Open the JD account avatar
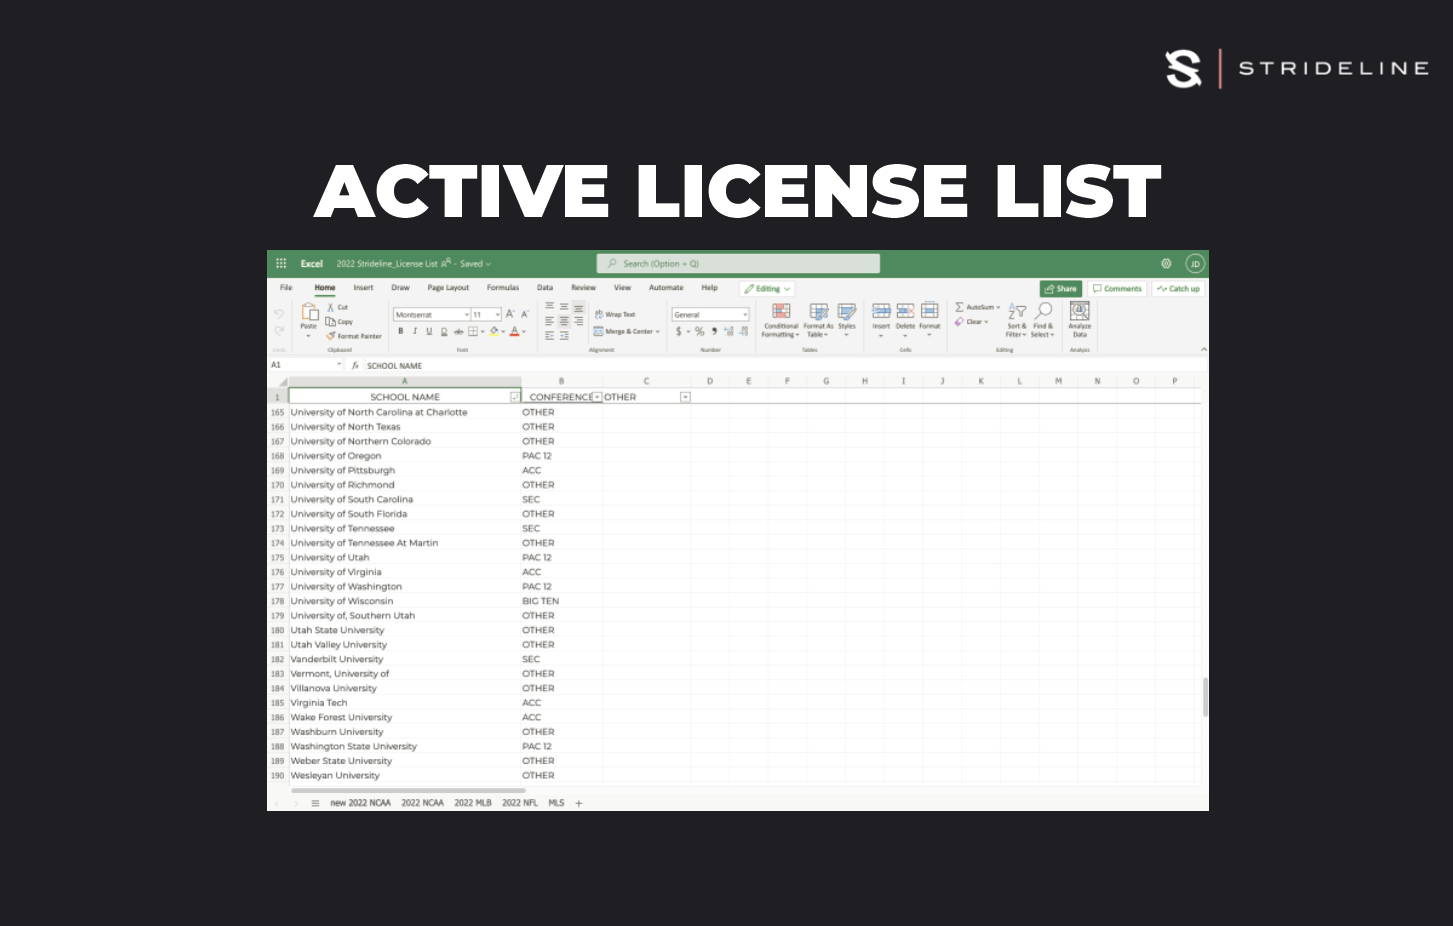This screenshot has height=926, width=1453. pyautogui.click(x=1195, y=264)
